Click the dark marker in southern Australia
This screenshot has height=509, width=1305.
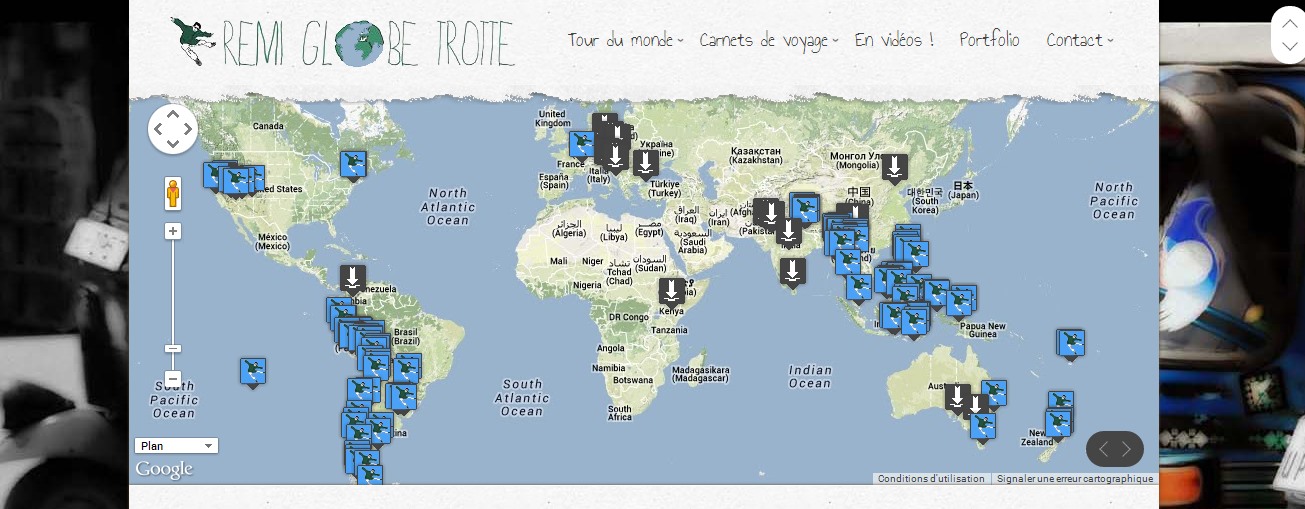click(958, 397)
